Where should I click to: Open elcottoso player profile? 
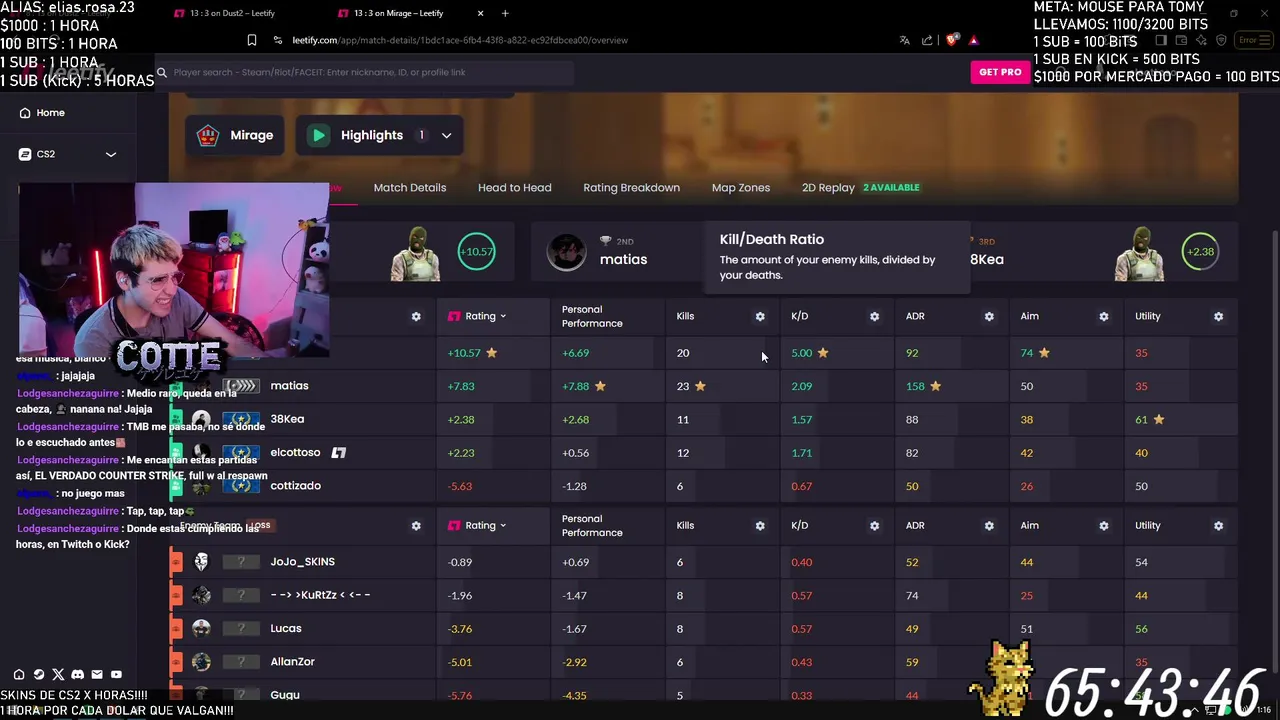(295, 453)
